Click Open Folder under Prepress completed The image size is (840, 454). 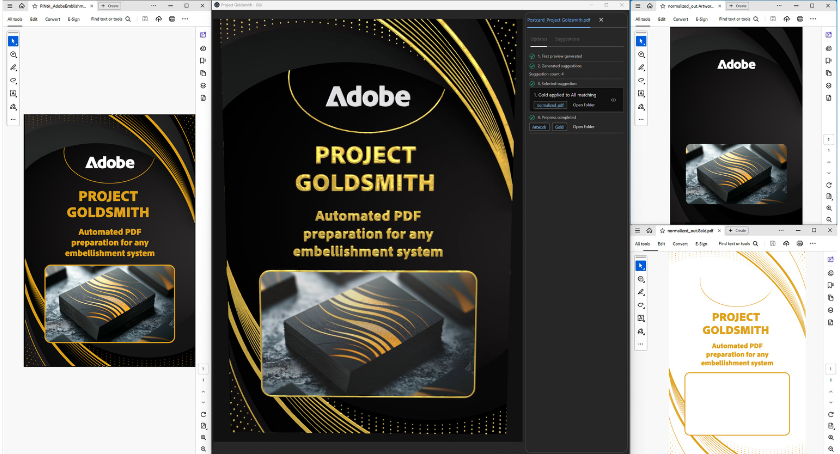coord(583,127)
